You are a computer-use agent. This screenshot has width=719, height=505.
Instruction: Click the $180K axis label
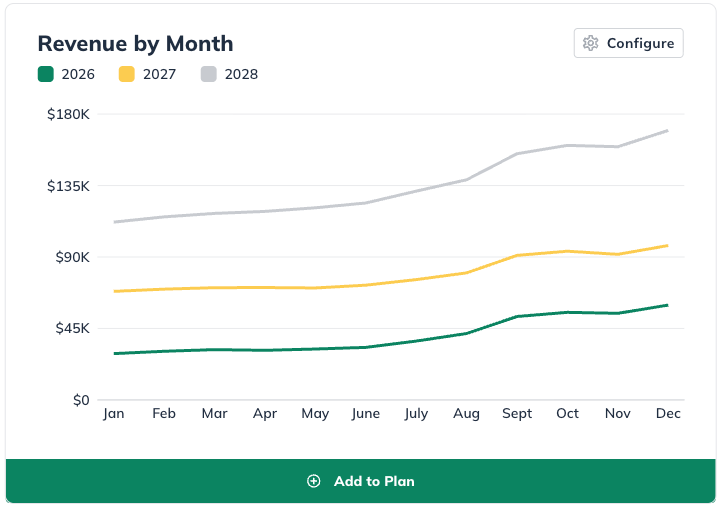[68, 114]
